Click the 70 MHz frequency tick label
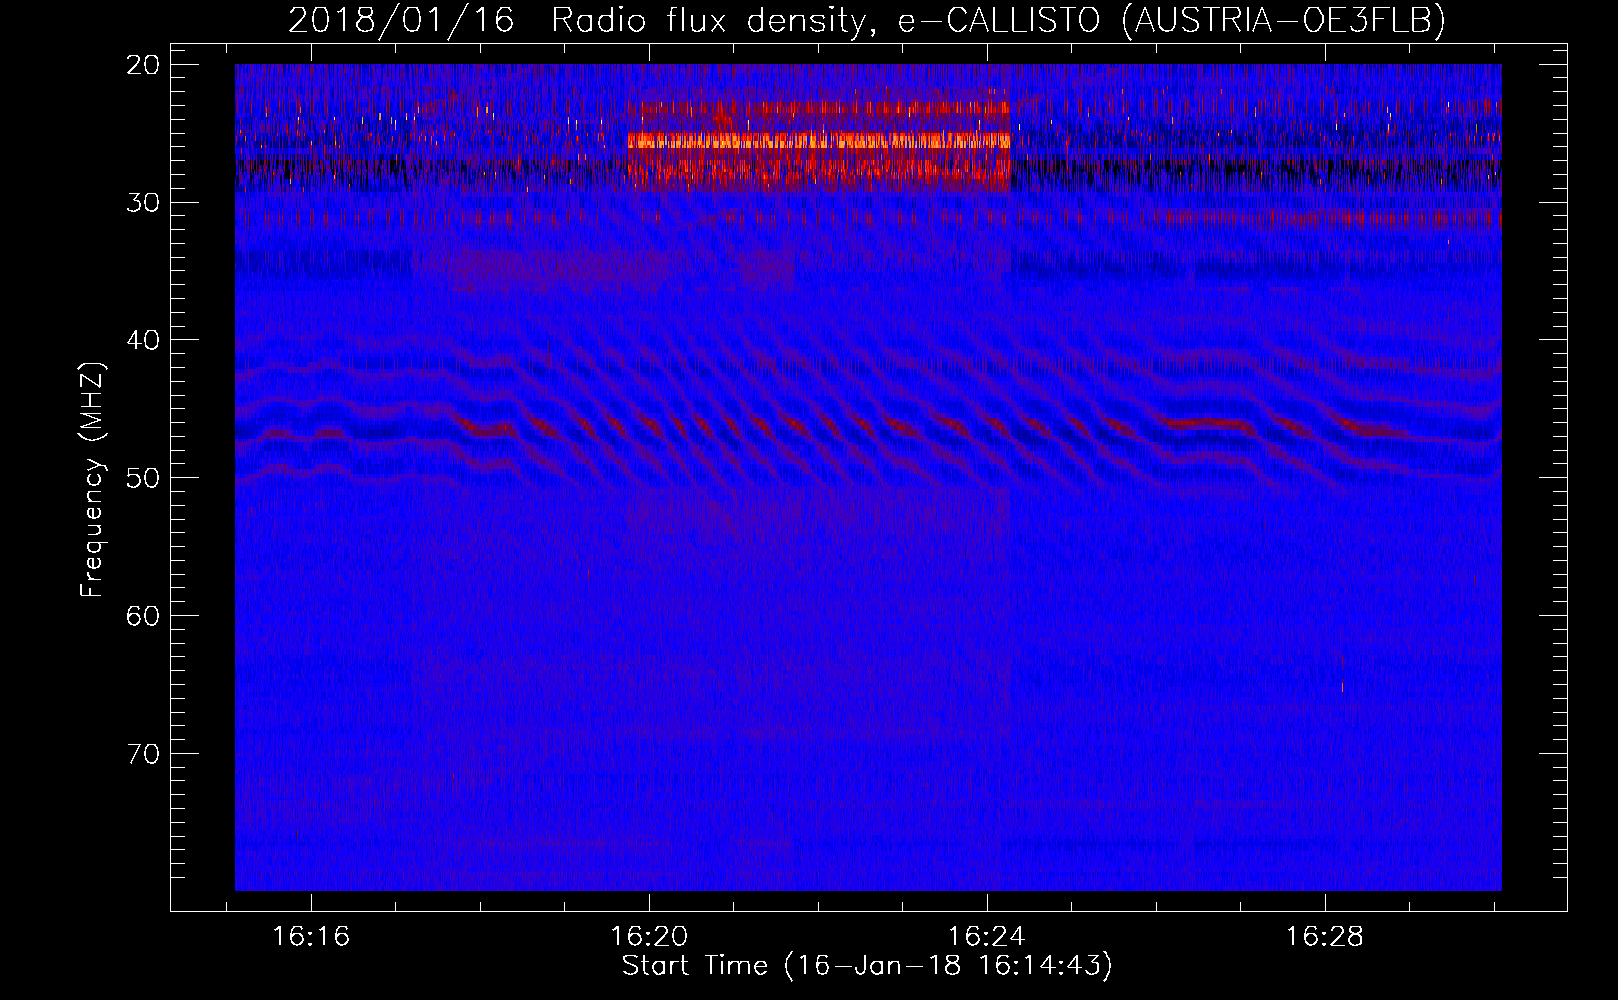 point(144,753)
